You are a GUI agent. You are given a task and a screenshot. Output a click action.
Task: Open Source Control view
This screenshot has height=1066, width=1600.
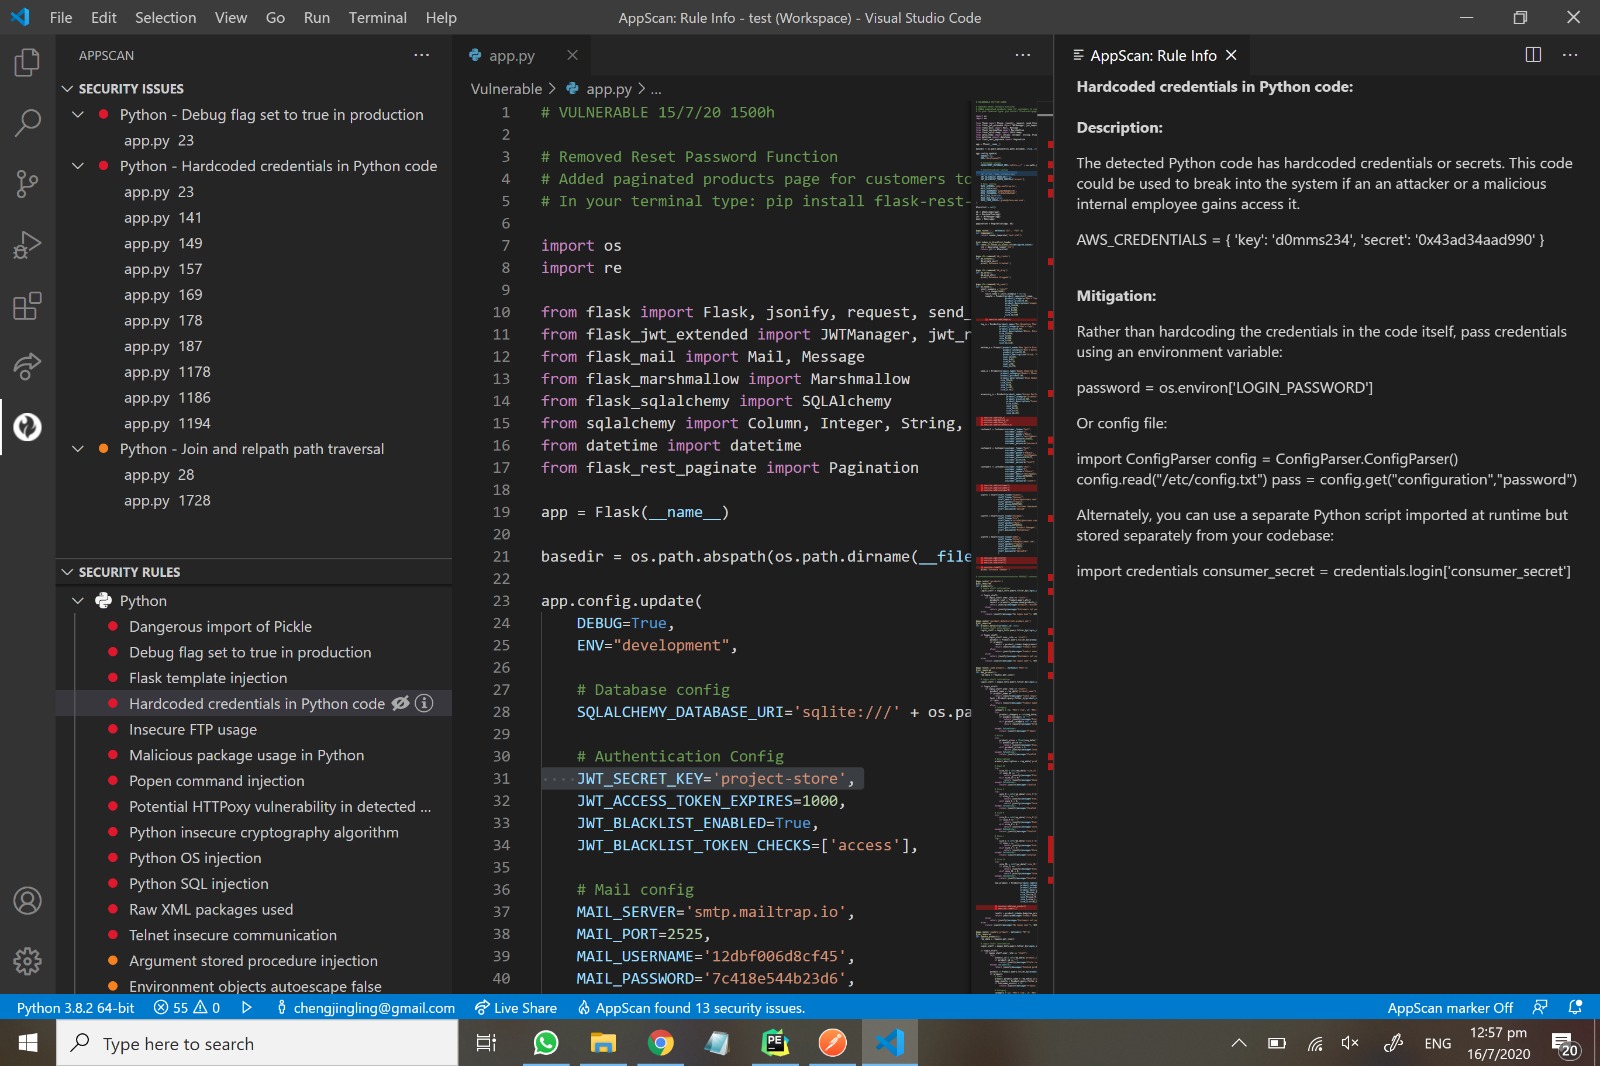[x=27, y=184]
